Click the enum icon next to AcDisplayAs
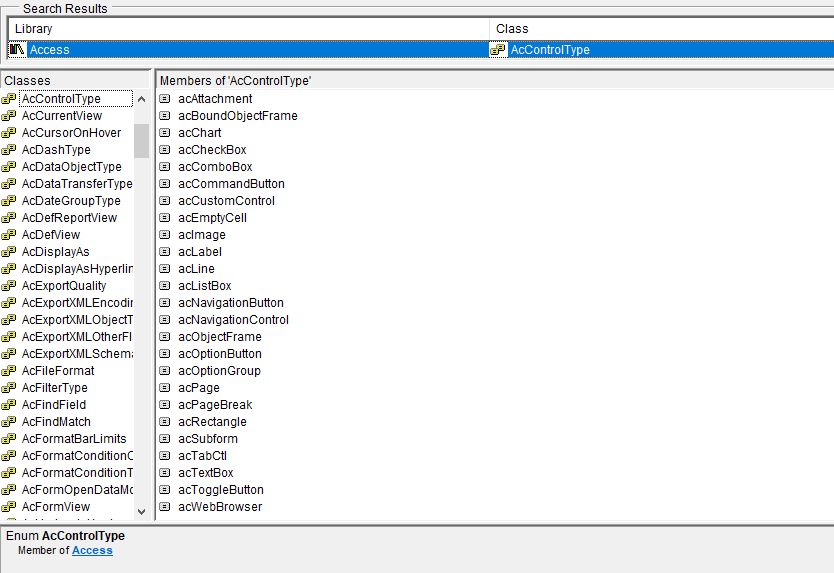Image resolution: width=834 pixels, height=573 pixels. pos(9,252)
